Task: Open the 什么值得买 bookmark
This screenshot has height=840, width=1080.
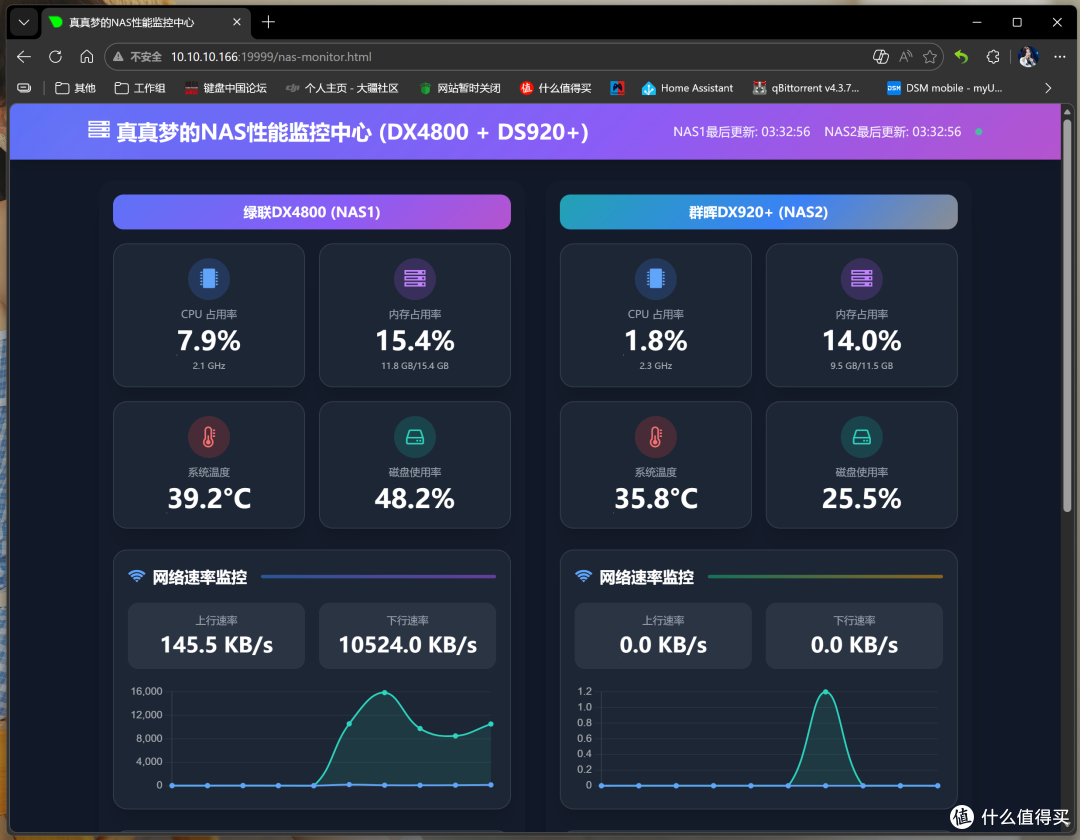Action: 556,88
